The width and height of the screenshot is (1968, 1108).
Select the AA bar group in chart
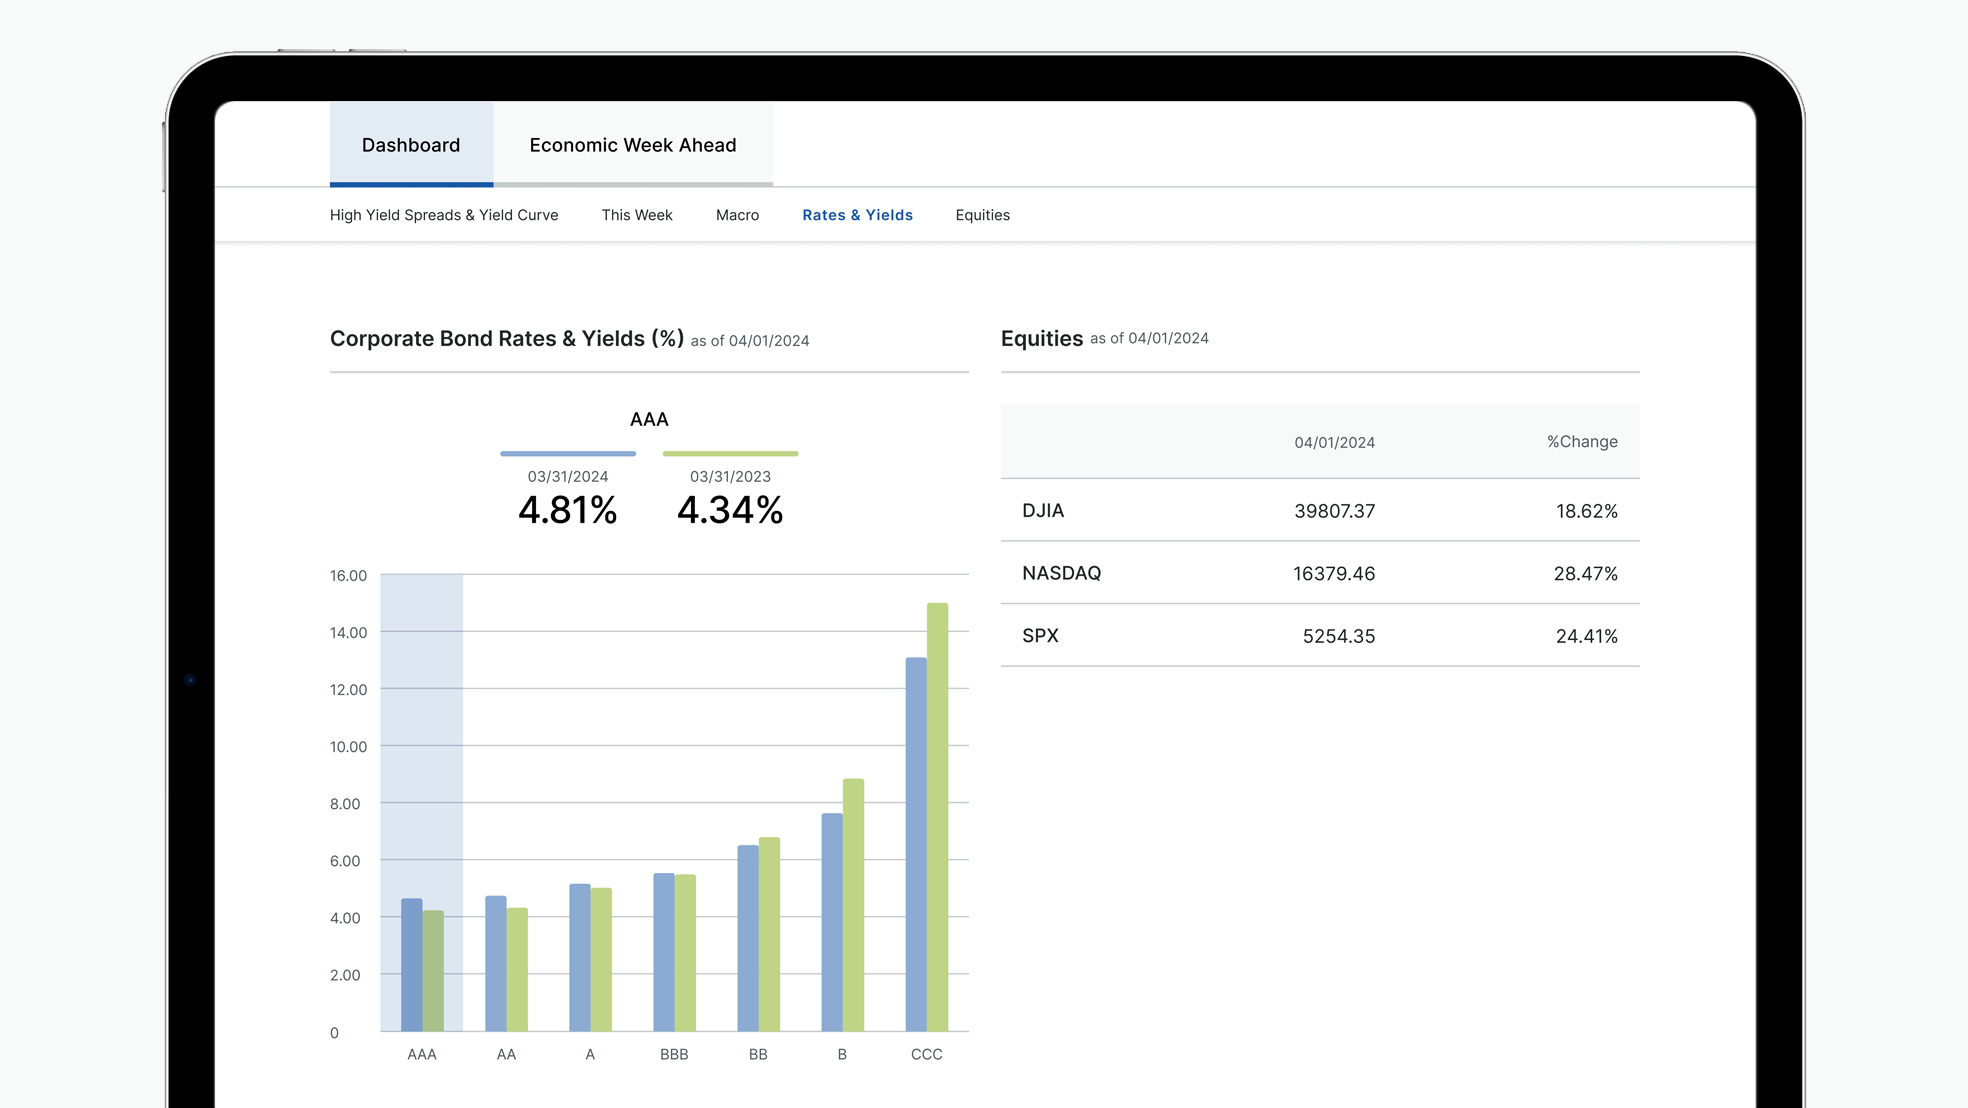click(506, 965)
